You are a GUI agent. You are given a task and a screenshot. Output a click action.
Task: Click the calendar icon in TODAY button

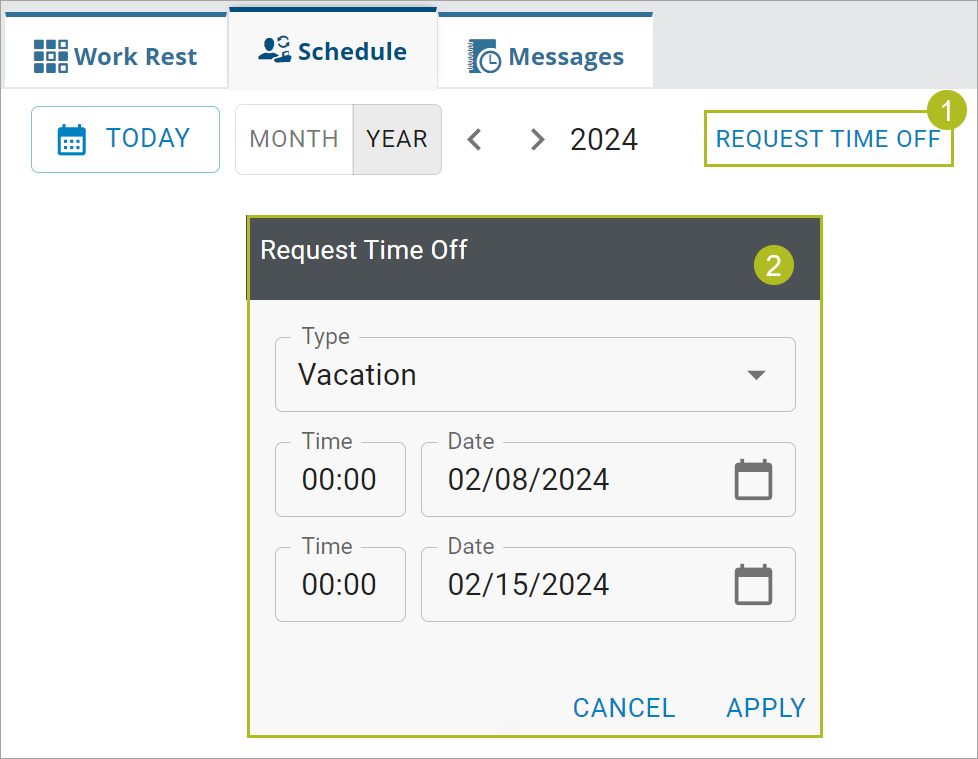pos(72,139)
